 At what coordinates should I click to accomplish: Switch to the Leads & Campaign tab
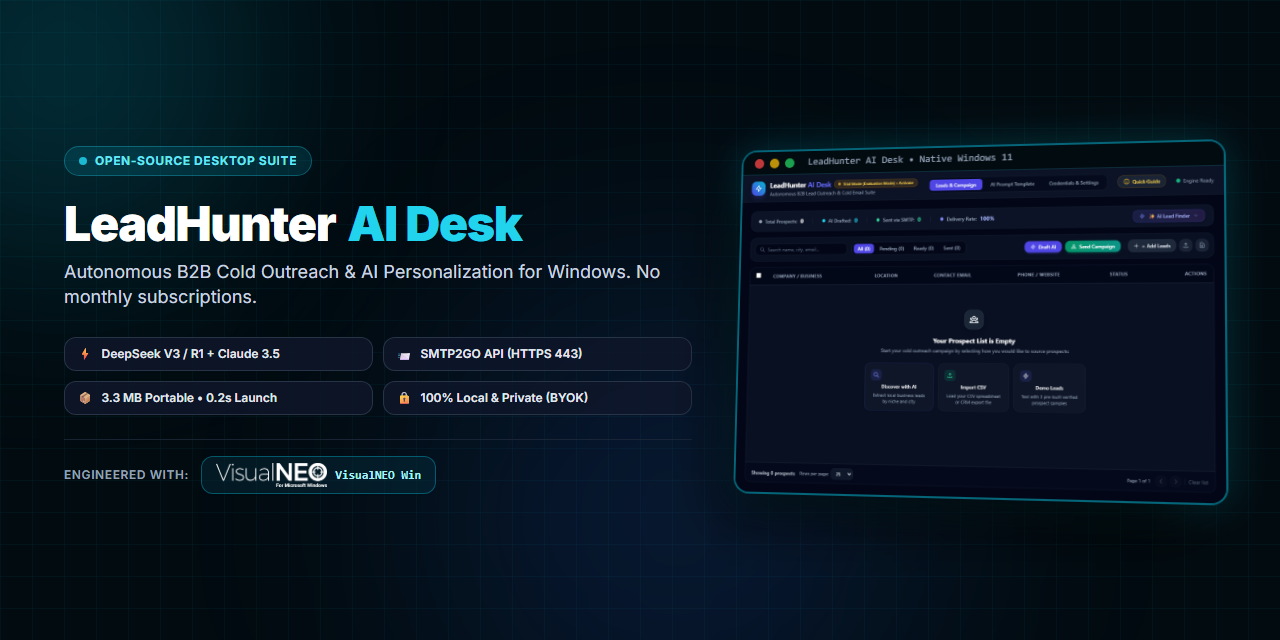956,185
